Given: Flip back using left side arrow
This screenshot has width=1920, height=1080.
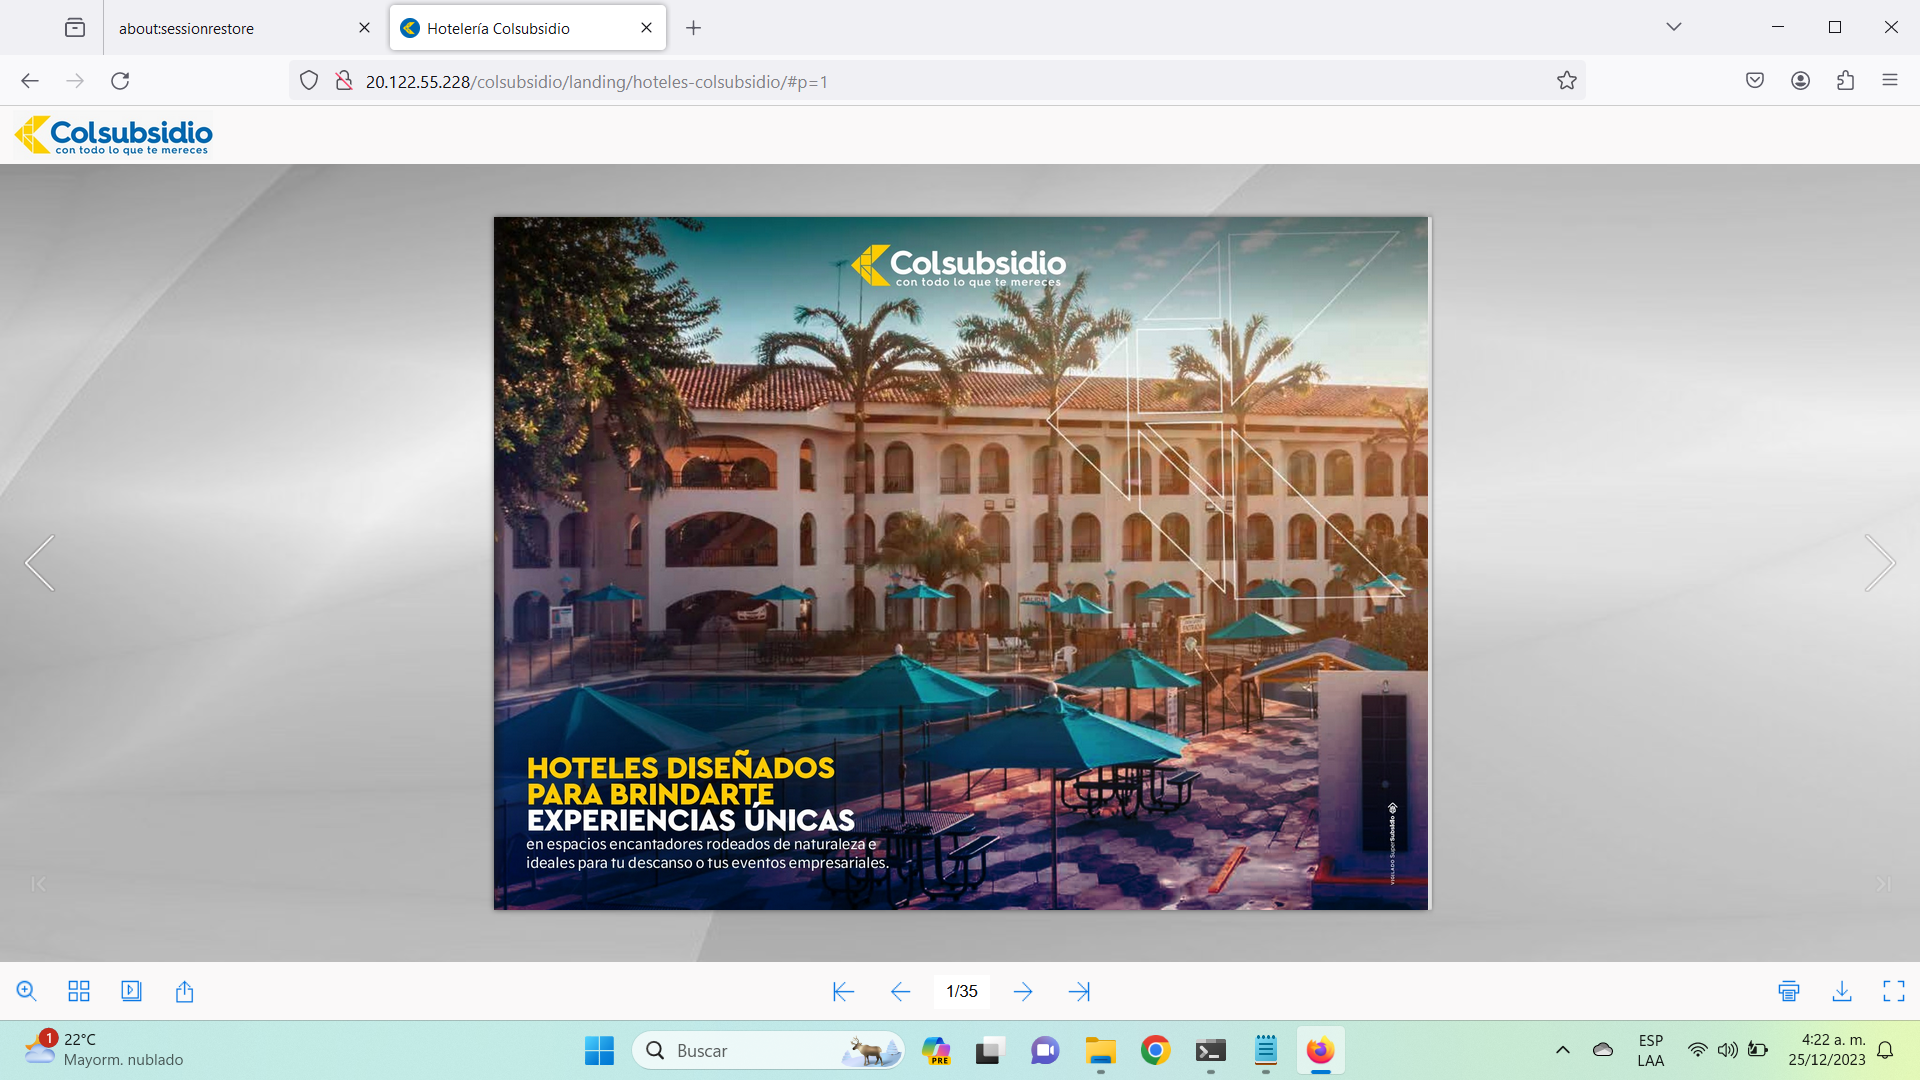Looking at the screenshot, I should [40, 563].
